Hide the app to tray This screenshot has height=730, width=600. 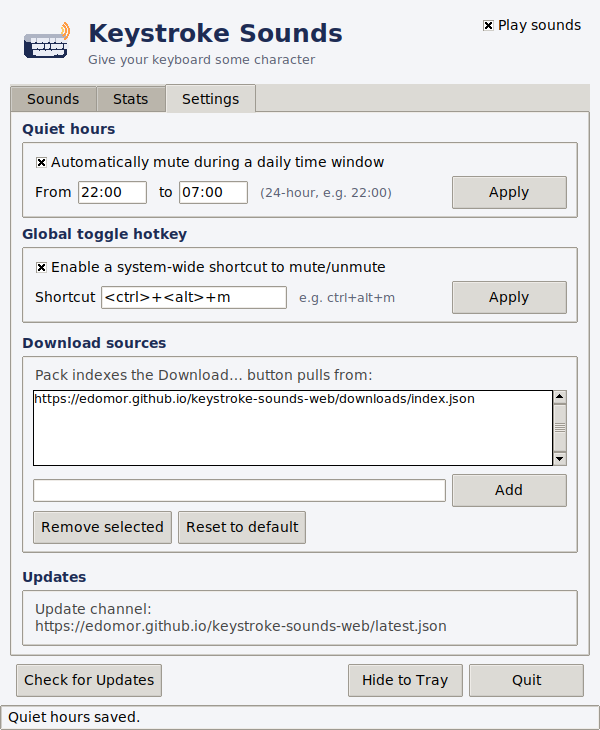pos(405,680)
